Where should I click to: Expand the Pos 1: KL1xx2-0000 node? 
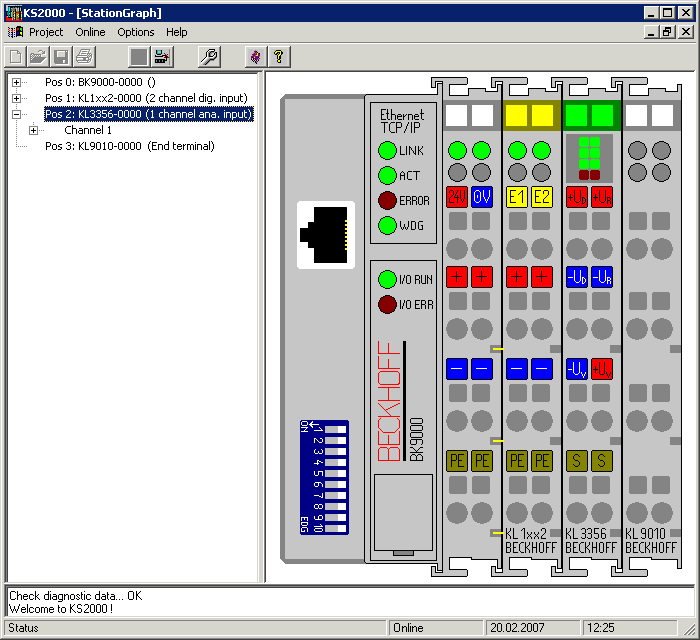tap(17, 98)
